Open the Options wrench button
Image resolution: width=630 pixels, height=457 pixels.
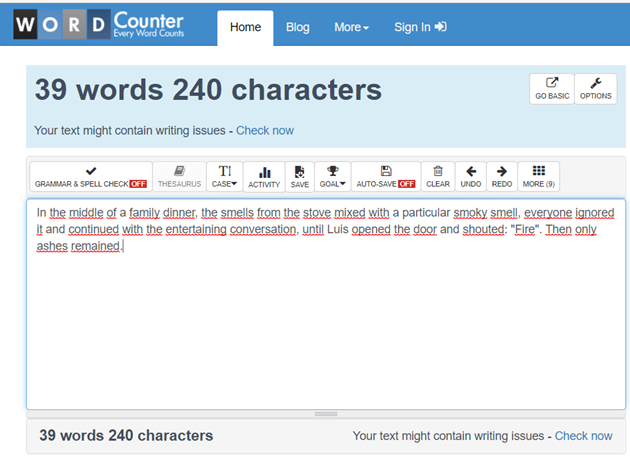596,89
